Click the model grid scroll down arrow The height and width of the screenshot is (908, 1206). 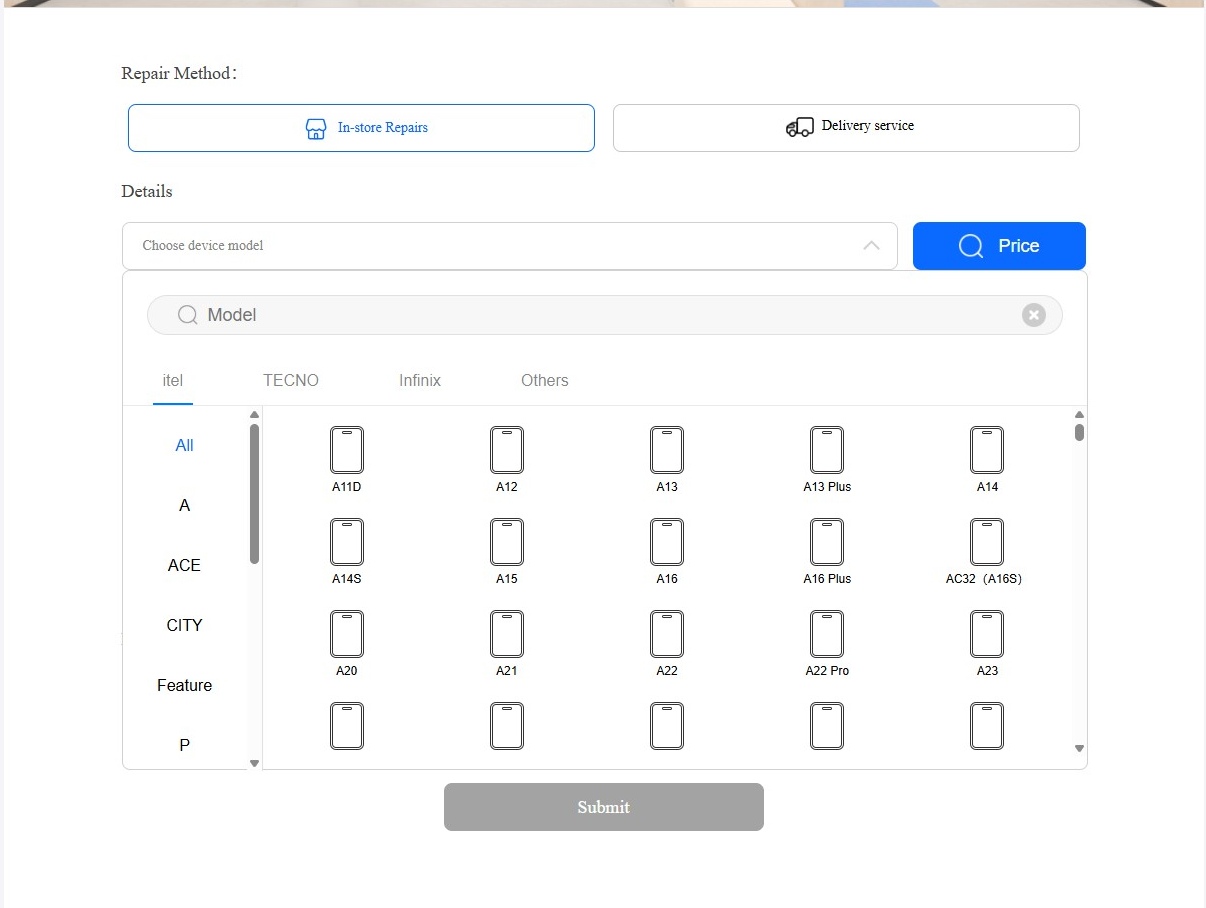click(1079, 748)
